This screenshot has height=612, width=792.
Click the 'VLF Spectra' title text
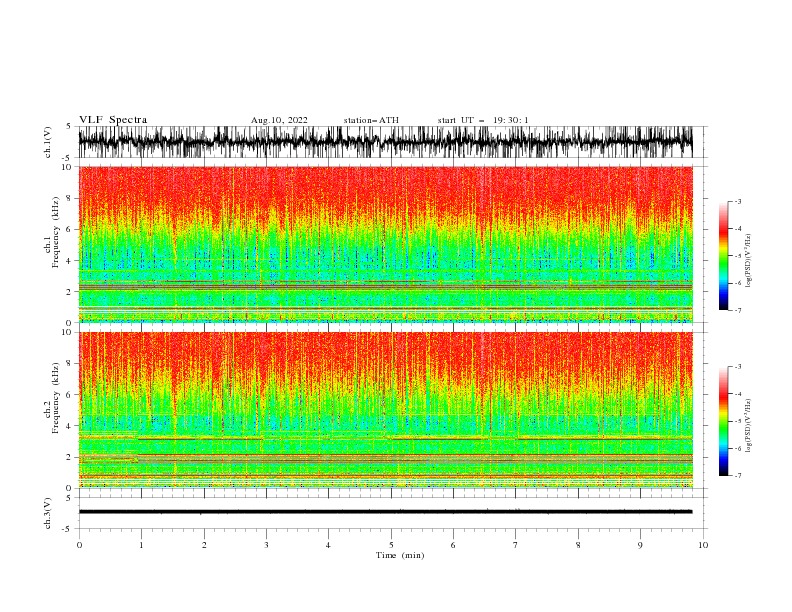pos(113,120)
